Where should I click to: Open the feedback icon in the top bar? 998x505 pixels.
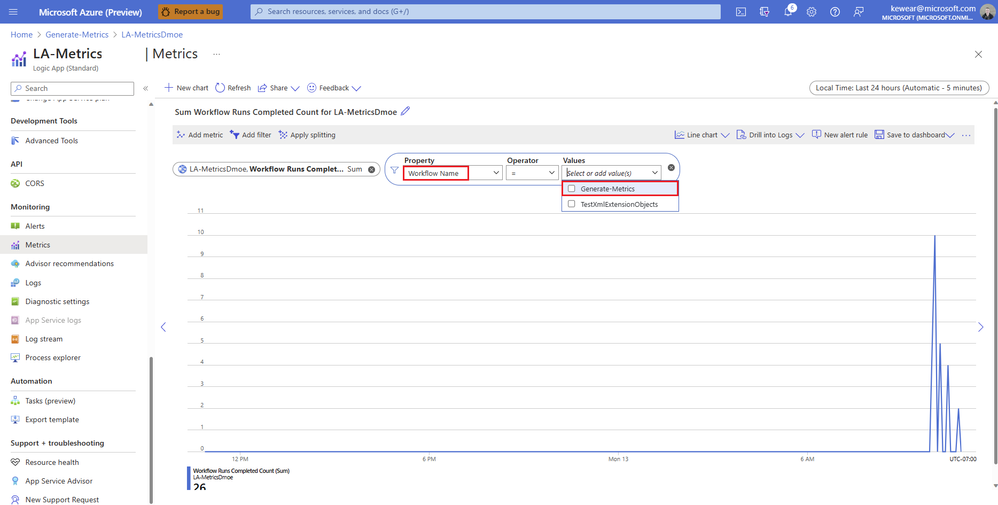pyautogui.click(x=859, y=11)
